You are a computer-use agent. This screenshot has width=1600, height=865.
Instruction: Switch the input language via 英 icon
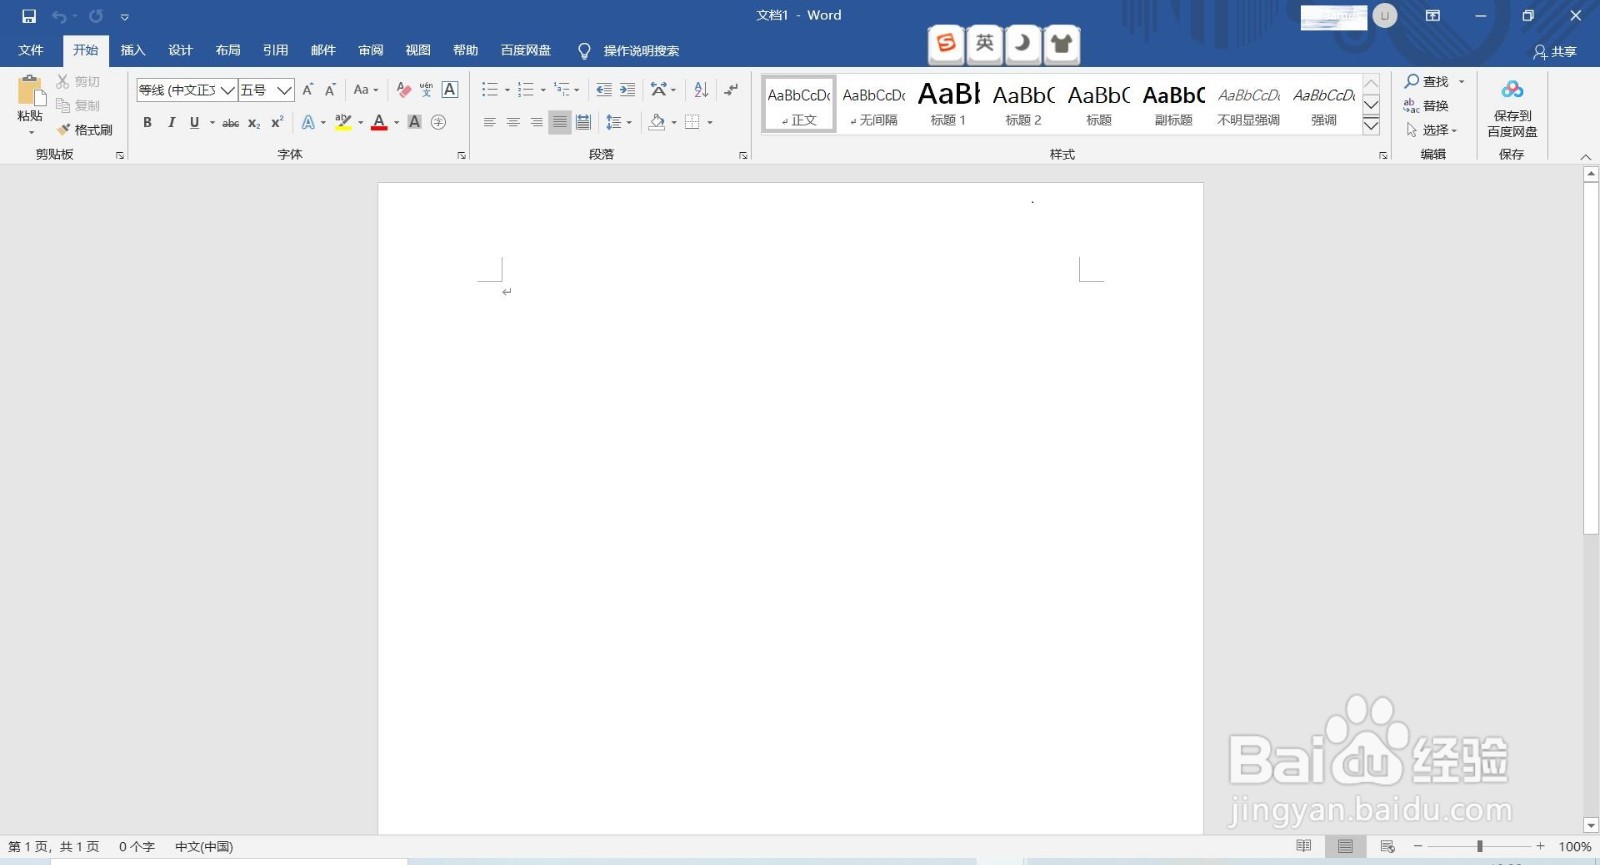985,43
